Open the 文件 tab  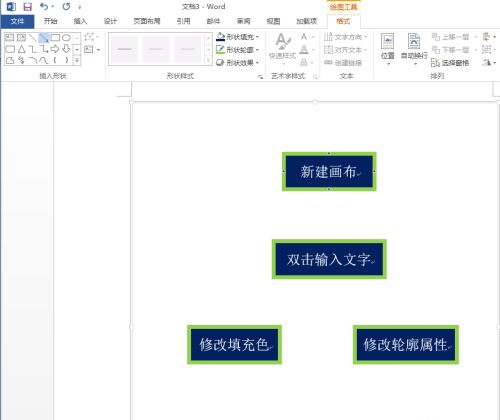pyautogui.click(x=17, y=21)
